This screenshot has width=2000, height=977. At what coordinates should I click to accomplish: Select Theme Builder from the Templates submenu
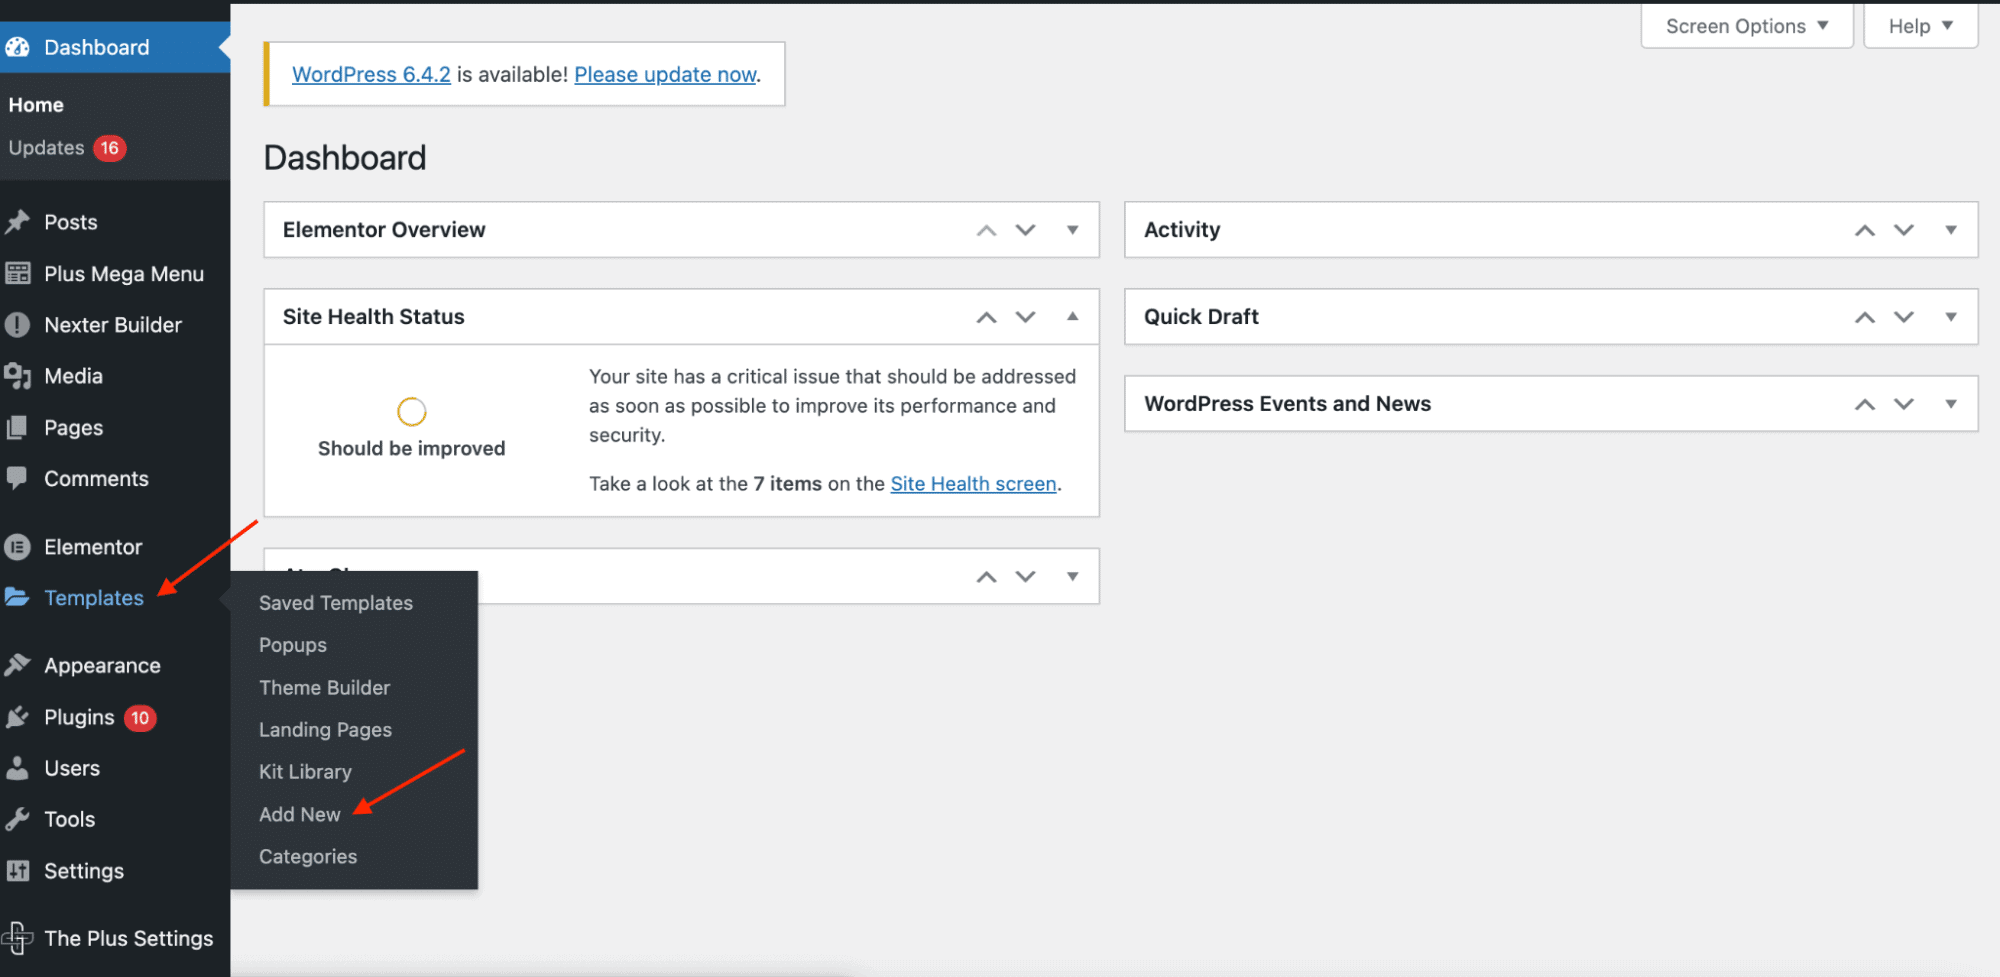(324, 687)
